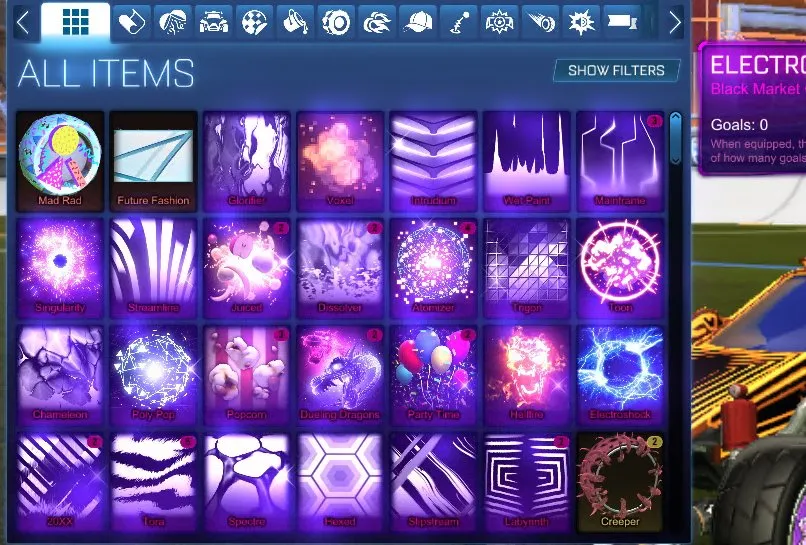
Task: Select the Voxel goal explosion item
Action: pyautogui.click(x=340, y=161)
